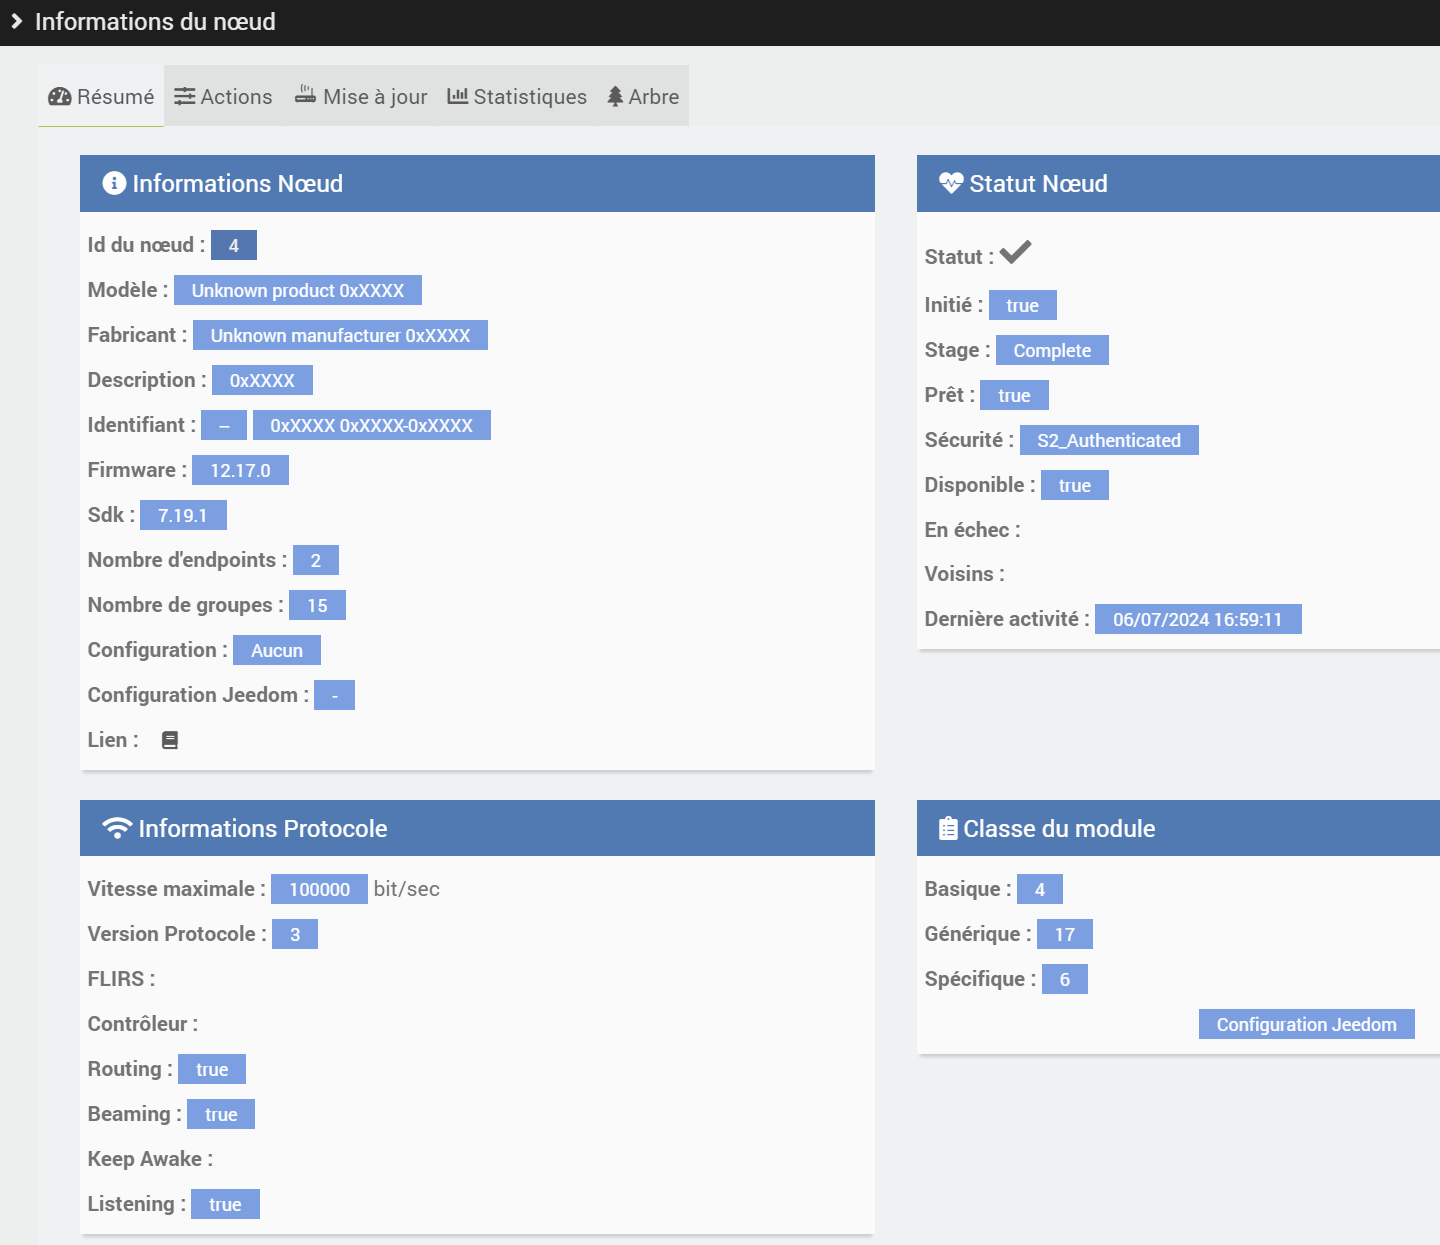Click the dashboard gauge icon on Résumé tab
Screen dimensions: 1440x1245
click(60, 97)
